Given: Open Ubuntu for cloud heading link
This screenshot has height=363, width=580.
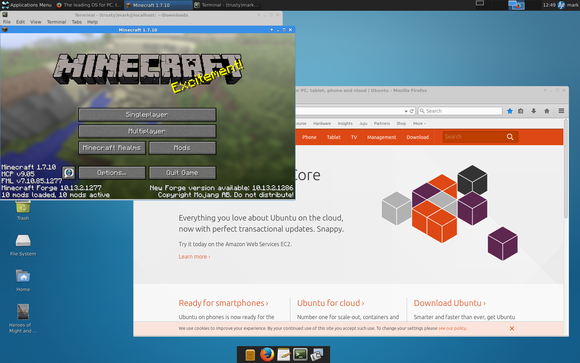Looking at the screenshot, I should click(x=331, y=303).
